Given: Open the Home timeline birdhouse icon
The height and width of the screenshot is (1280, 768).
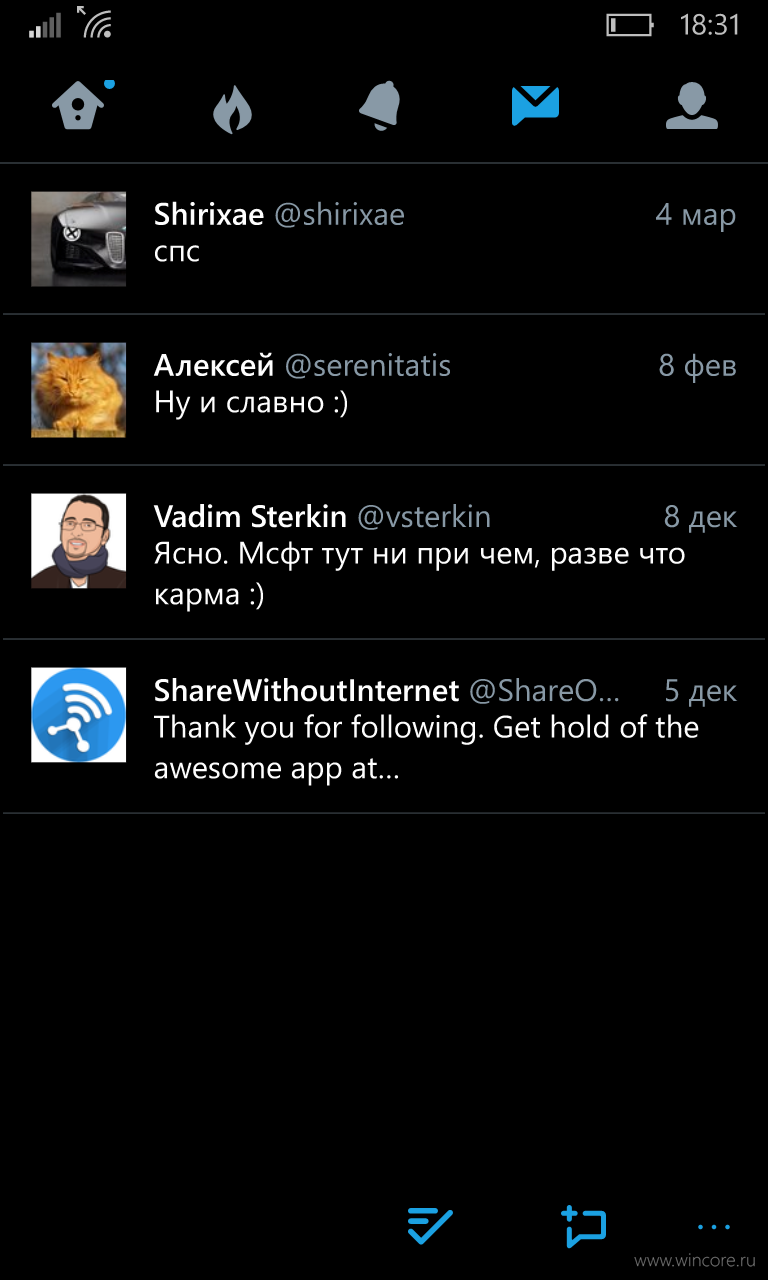Looking at the screenshot, I should click(x=80, y=104).
